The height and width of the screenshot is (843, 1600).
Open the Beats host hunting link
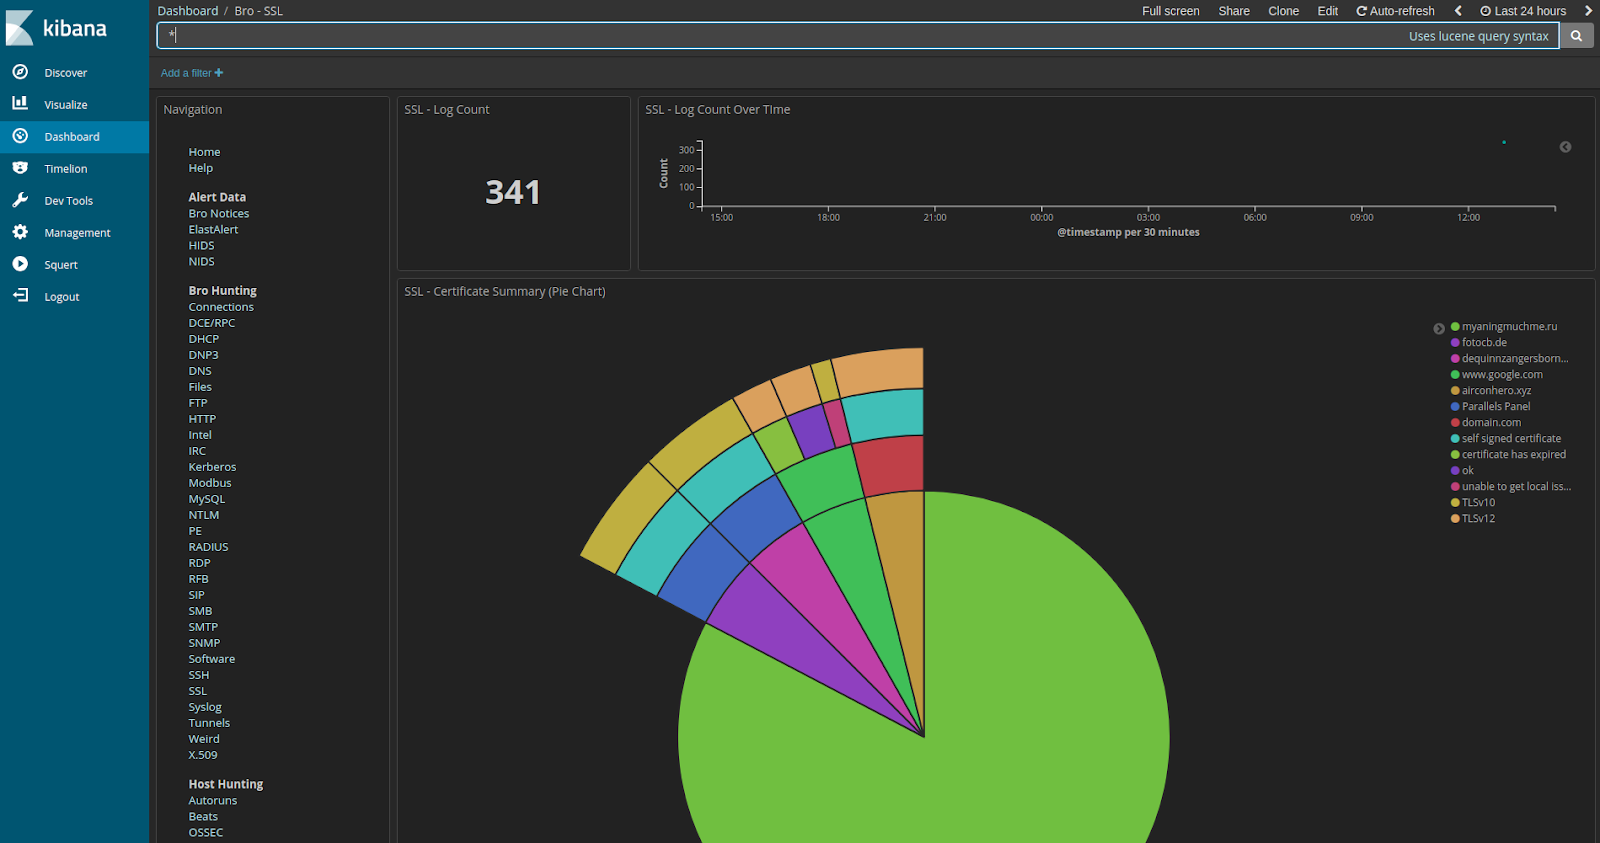coord(203,816)
